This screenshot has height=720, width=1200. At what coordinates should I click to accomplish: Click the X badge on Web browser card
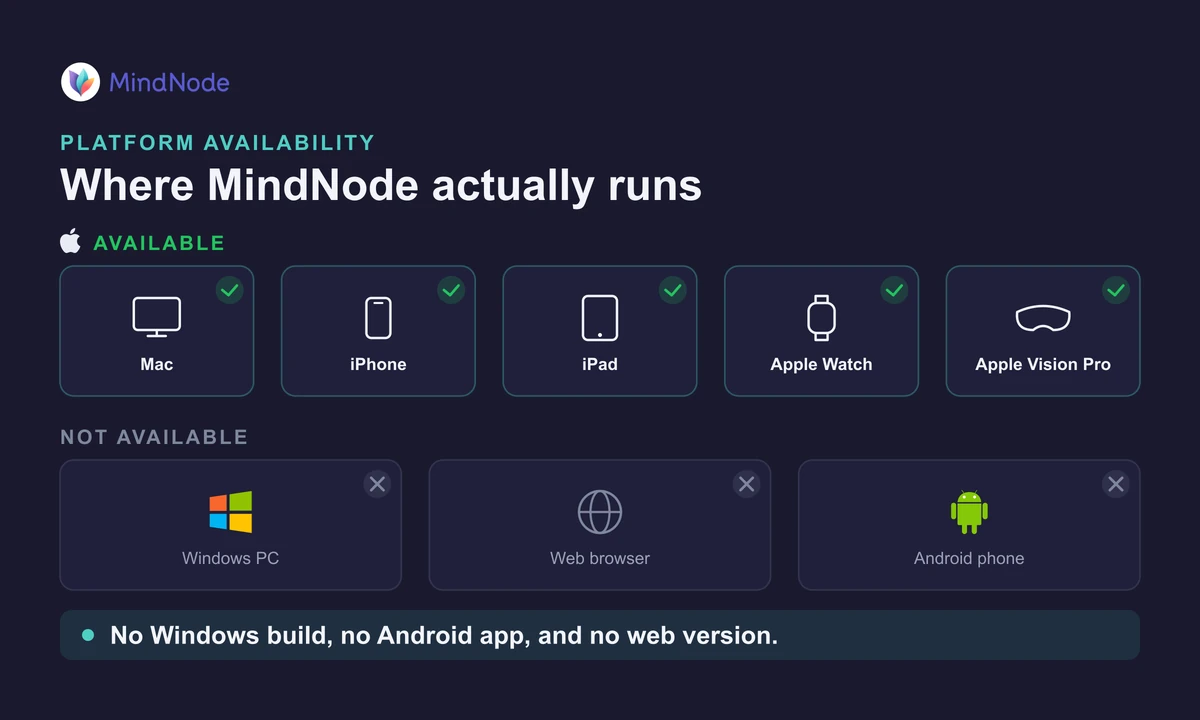click(x=746, y=484)
